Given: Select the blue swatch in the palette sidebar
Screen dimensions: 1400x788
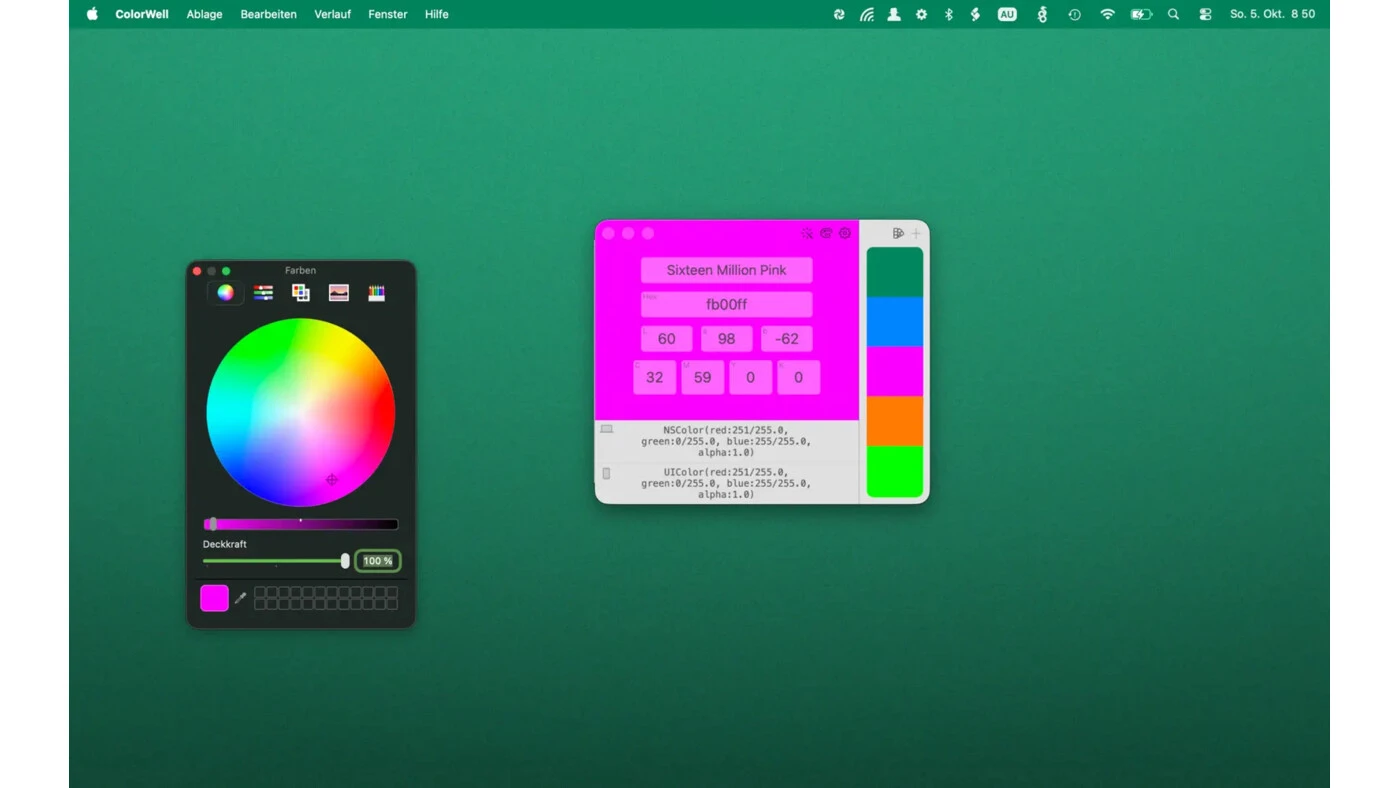Looking at the screenshot, I should tap(894, 322).
